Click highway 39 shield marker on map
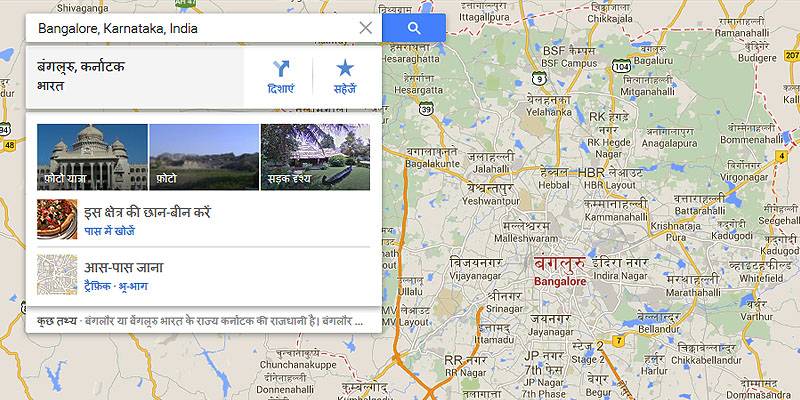 [x=426, y=108]
